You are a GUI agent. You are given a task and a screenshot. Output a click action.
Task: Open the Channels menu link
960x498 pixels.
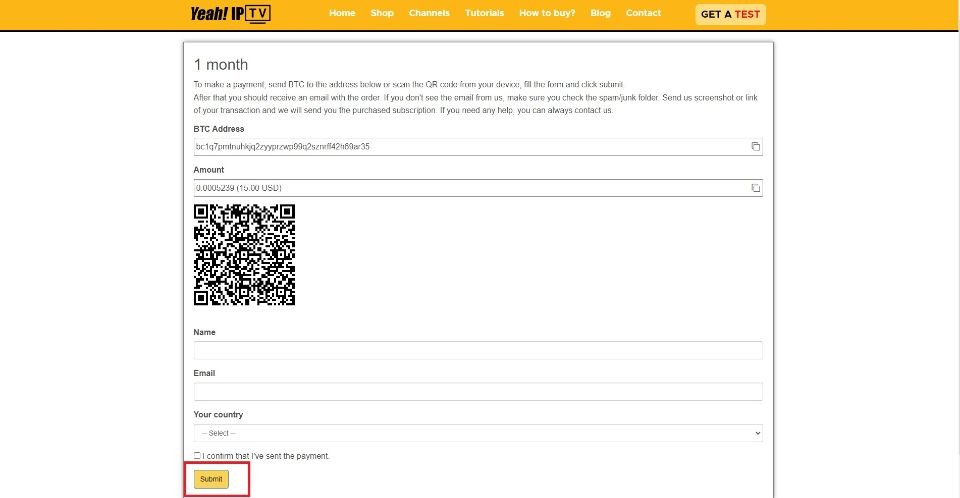click(429, 13)
